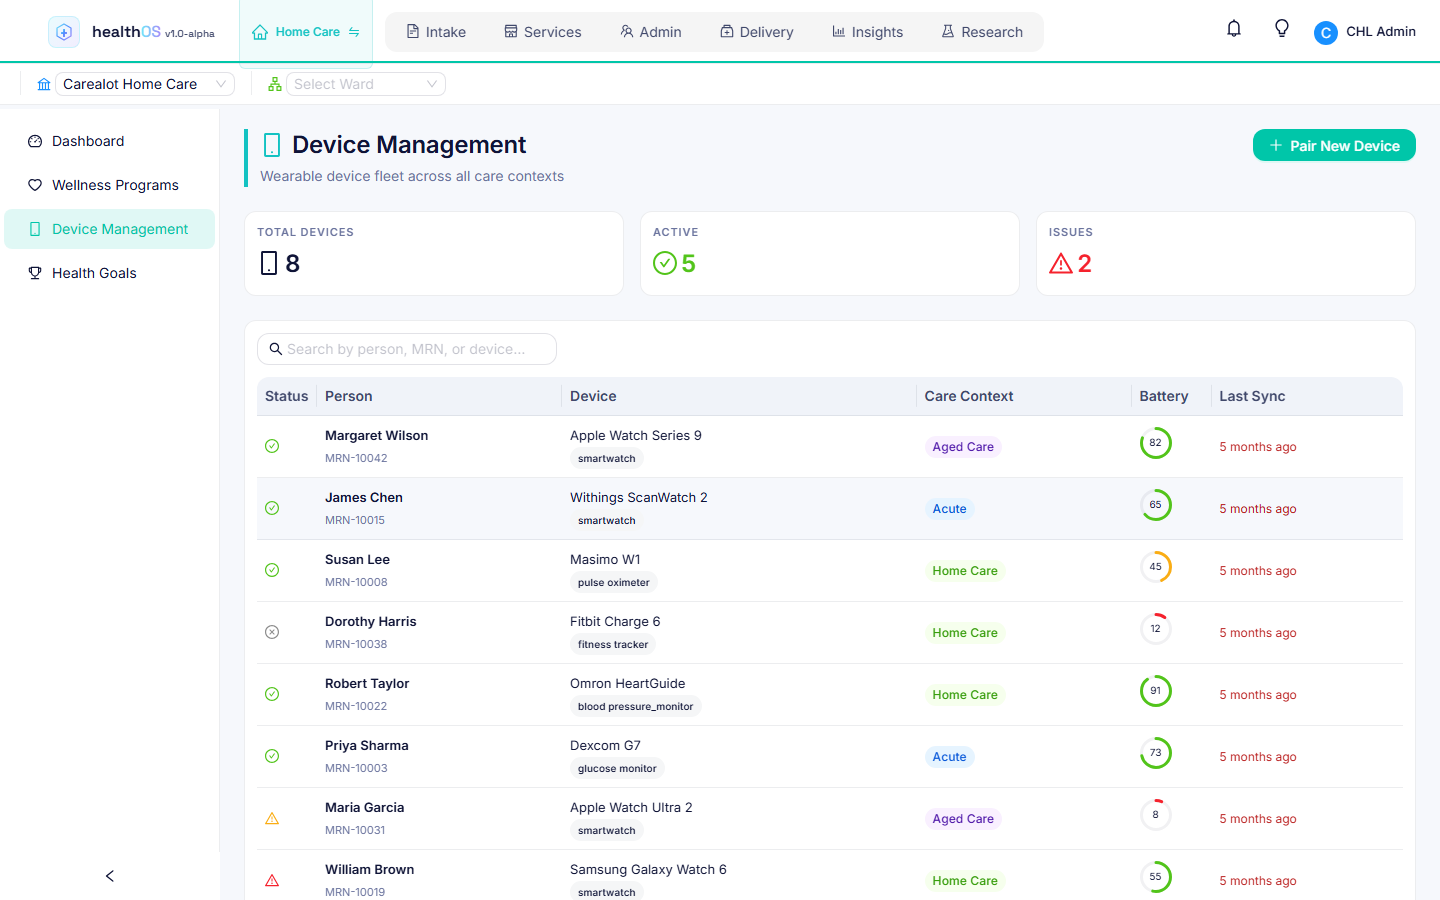
Task: Click James Chen's active status icon
Action: click(x=272, y=508)
